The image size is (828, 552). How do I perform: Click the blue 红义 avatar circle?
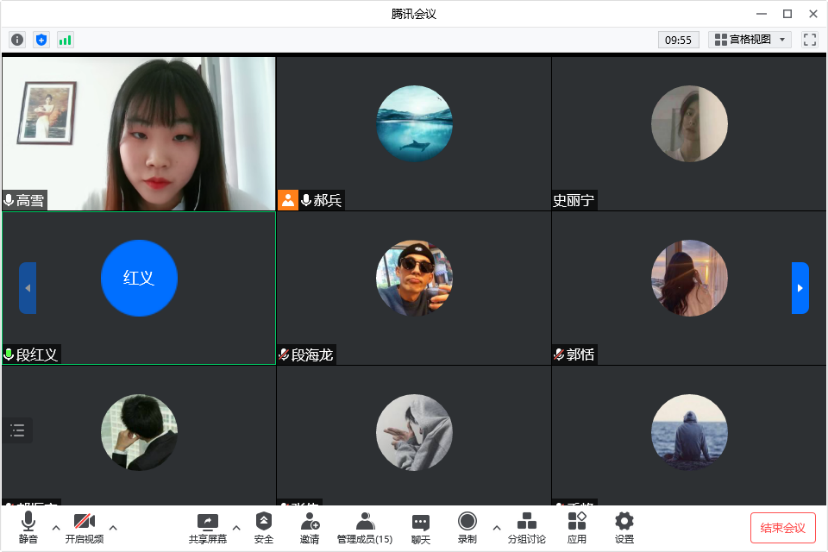pyautogui.click(x=139, y=278)
